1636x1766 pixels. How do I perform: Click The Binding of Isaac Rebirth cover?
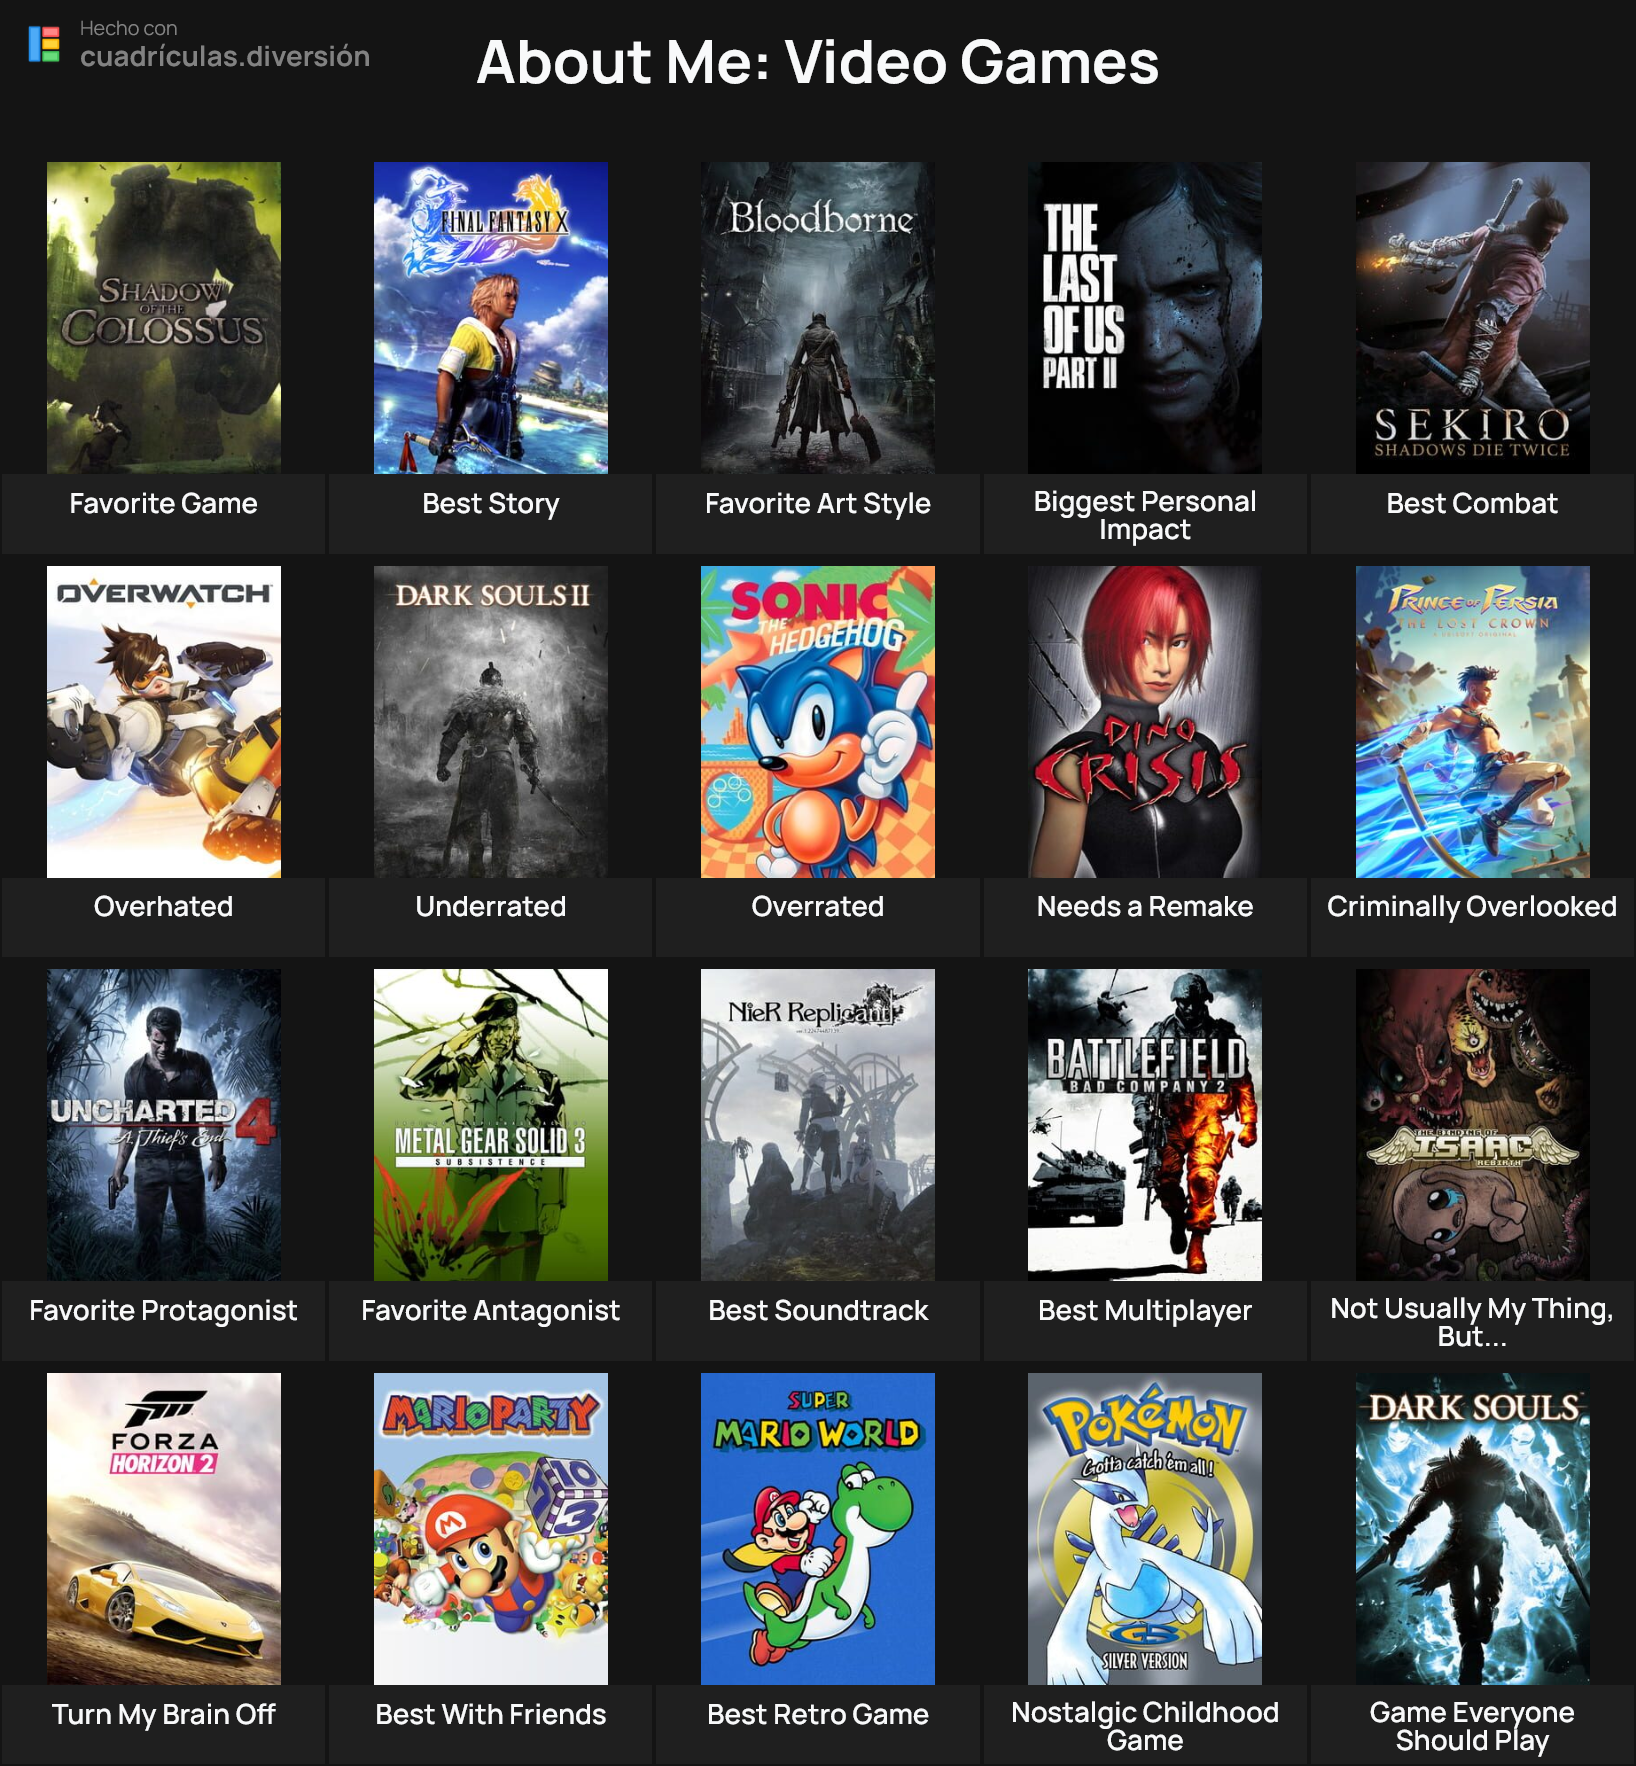(1473, 1125)
